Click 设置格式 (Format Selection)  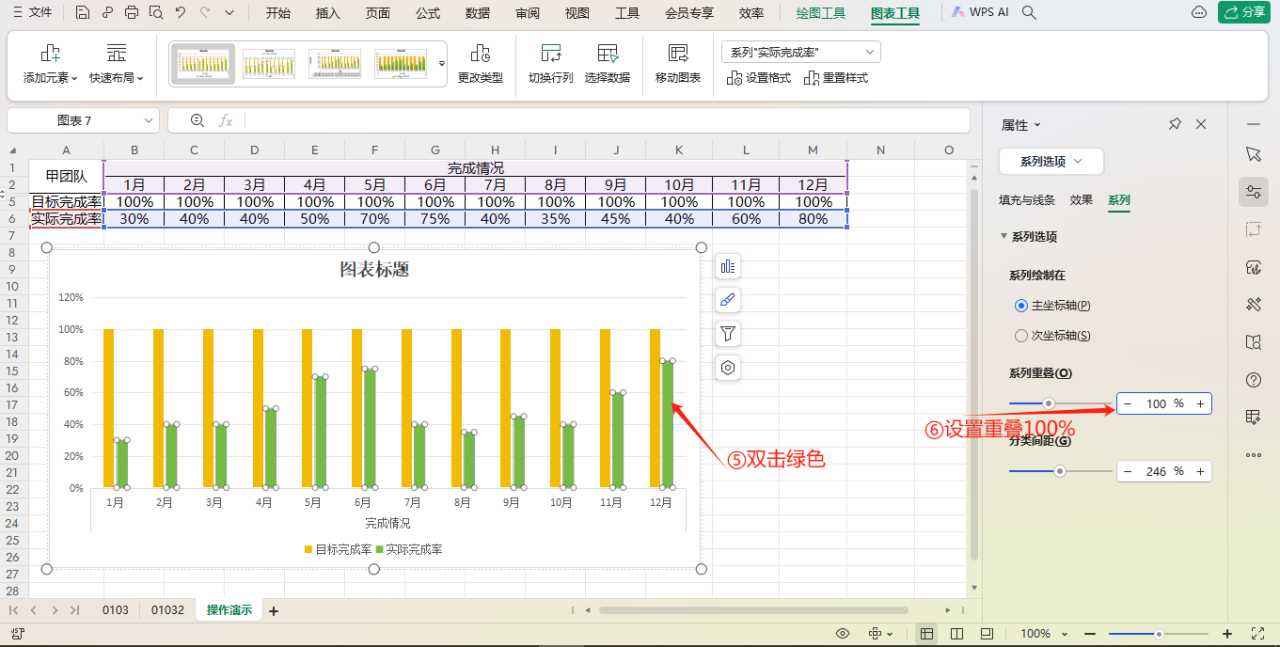coord(759,78)
